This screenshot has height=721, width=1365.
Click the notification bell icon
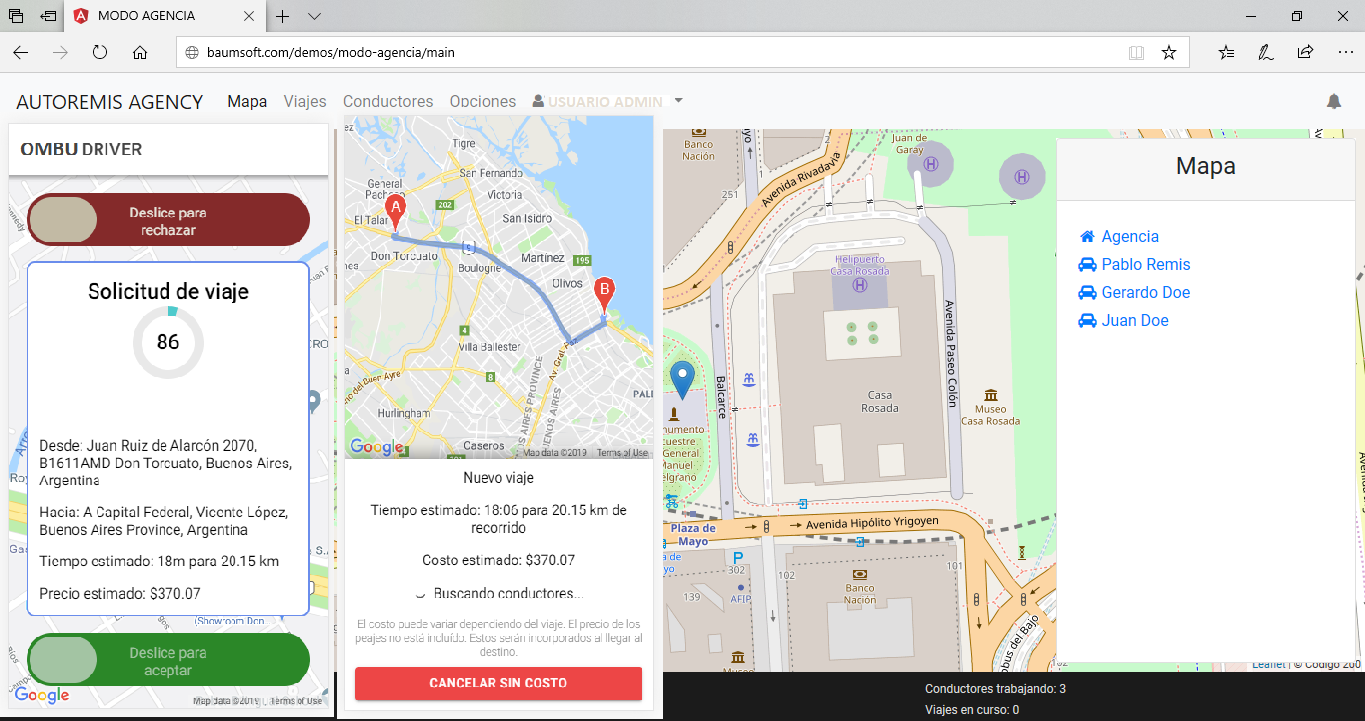coord(1333,101)
